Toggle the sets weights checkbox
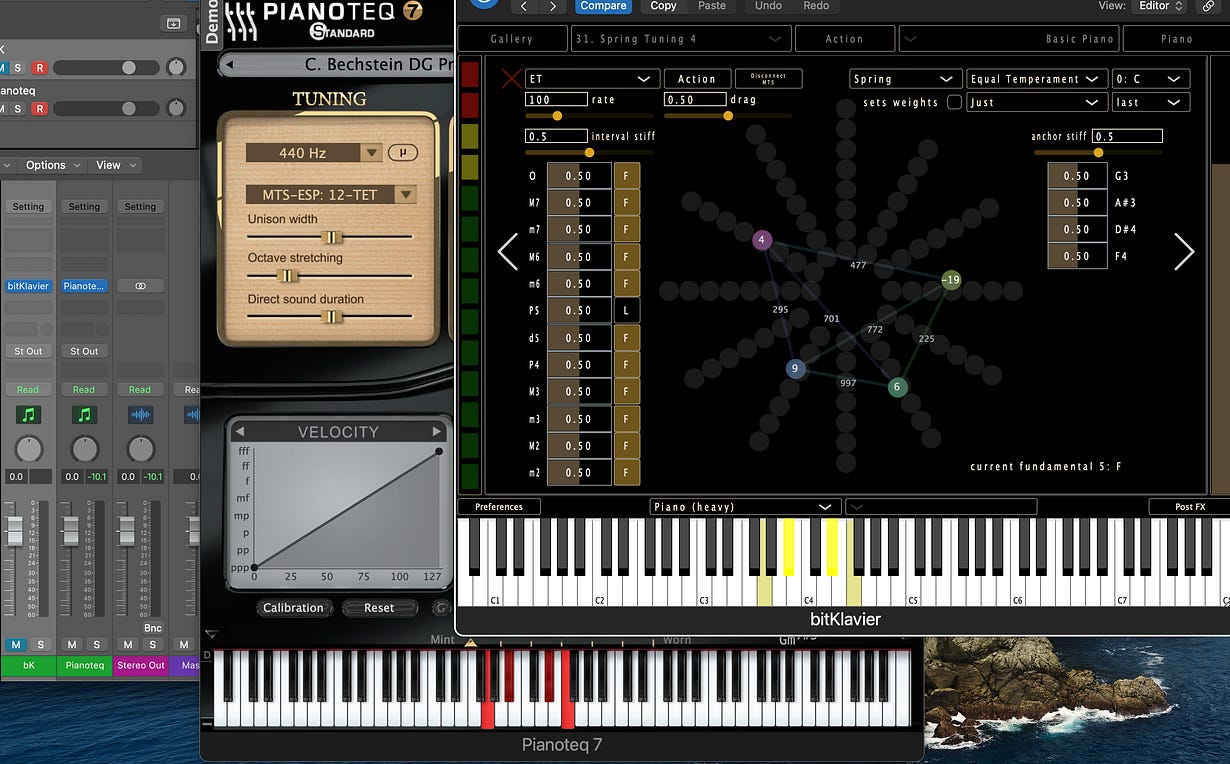 point(954,102)
